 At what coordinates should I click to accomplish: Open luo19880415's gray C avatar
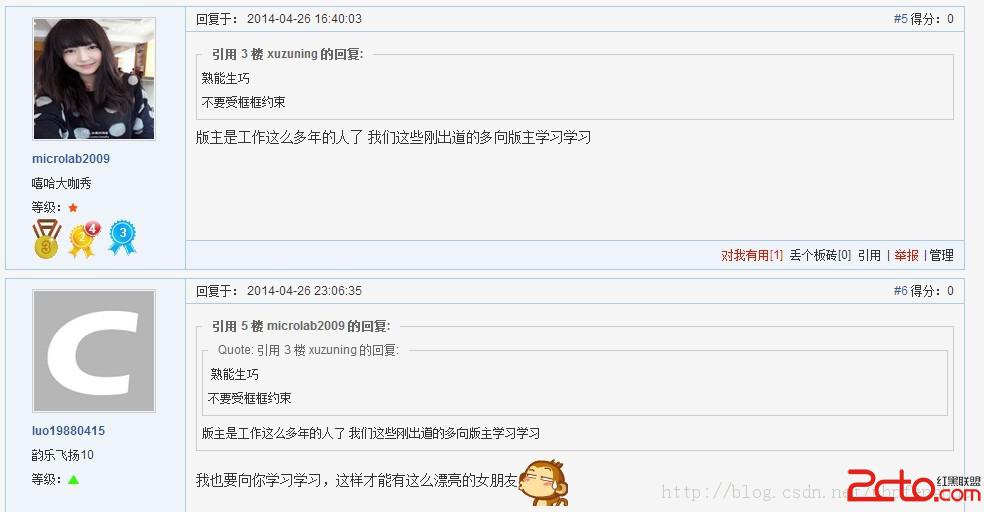(94, 351)
